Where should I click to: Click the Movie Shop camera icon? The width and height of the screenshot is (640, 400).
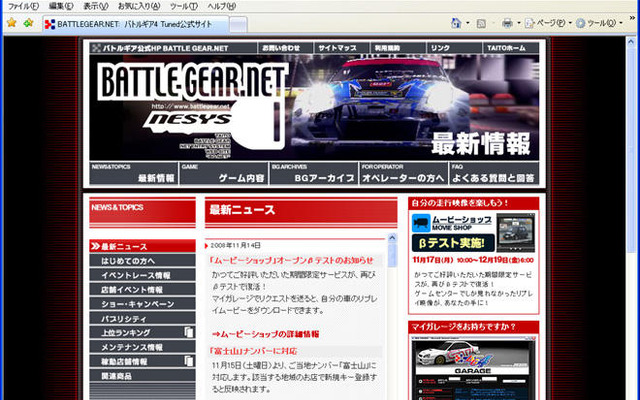[x=421, y=223]
